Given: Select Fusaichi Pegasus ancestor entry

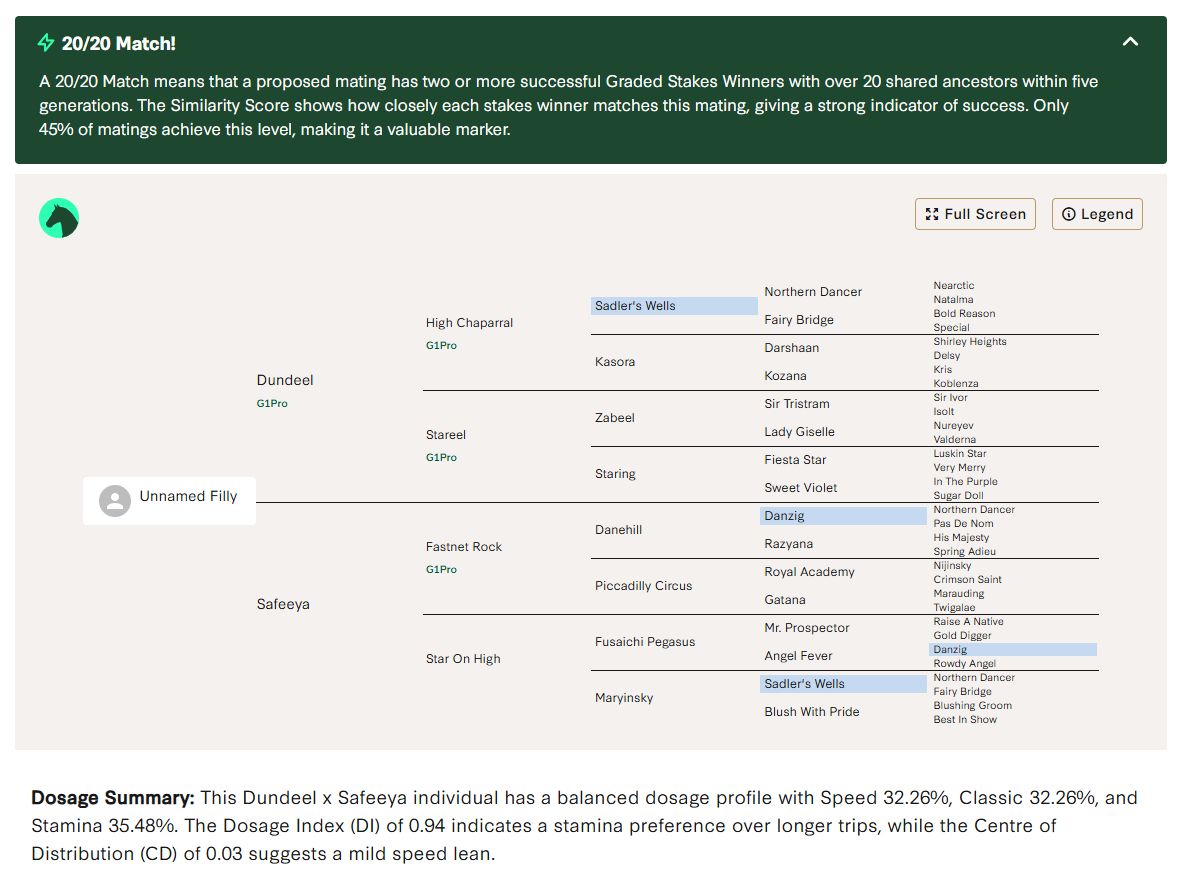Looking at the screenshot, I should [x=644, y=642].
